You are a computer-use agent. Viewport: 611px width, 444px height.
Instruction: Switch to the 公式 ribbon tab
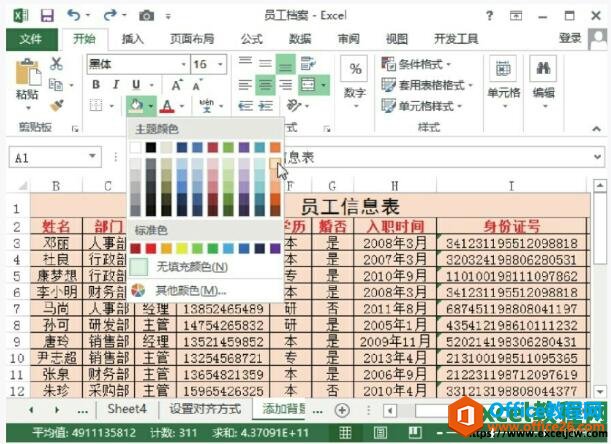251,39
